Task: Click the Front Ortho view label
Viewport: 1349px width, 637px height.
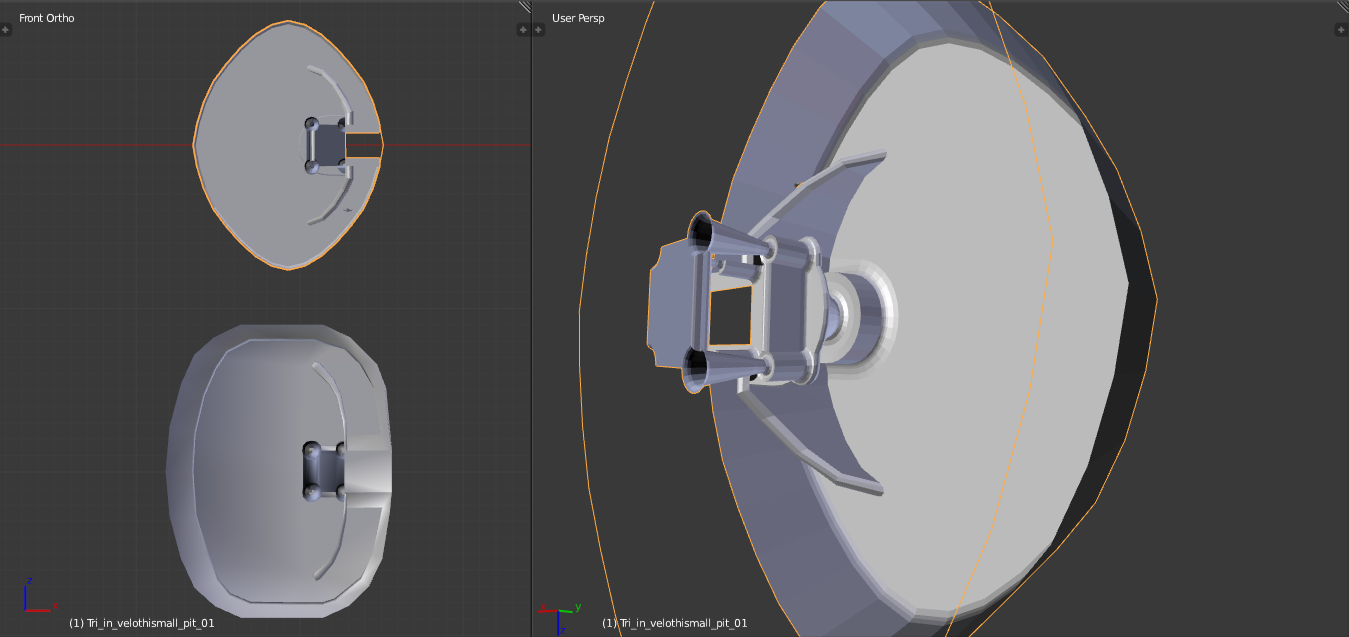Action: 47,18
